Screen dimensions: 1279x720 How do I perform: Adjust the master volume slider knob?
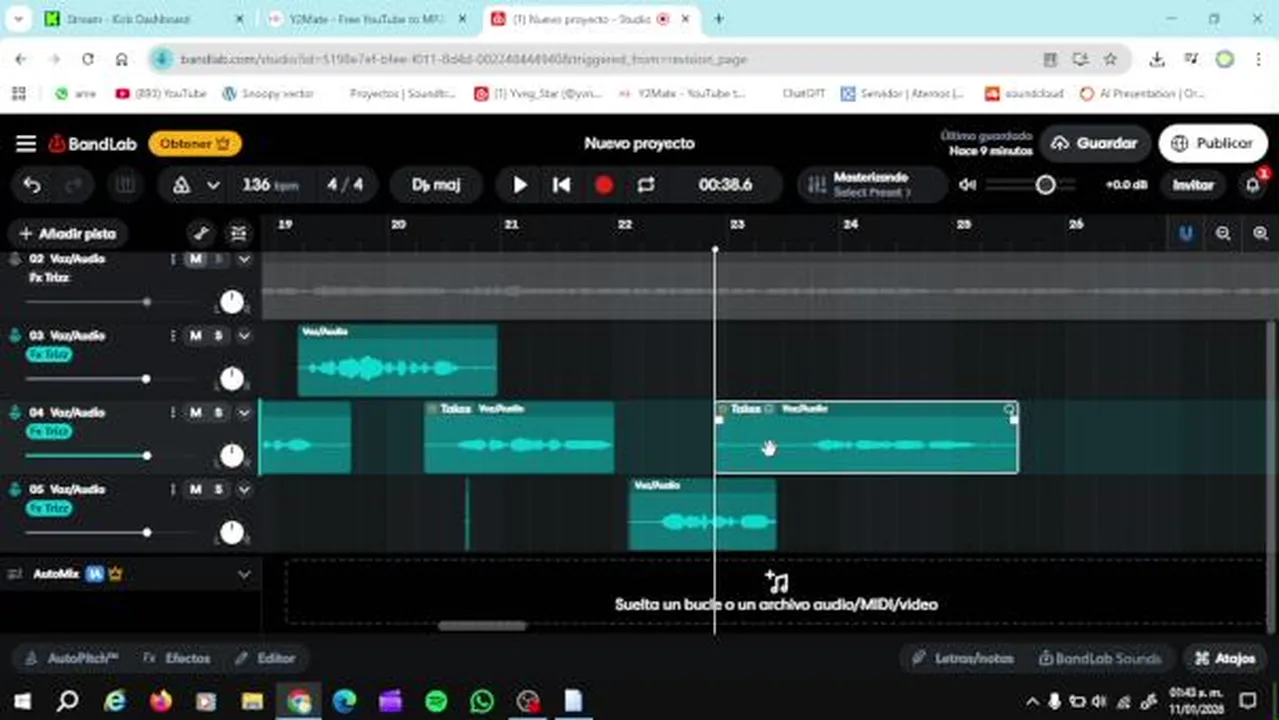1045,185
